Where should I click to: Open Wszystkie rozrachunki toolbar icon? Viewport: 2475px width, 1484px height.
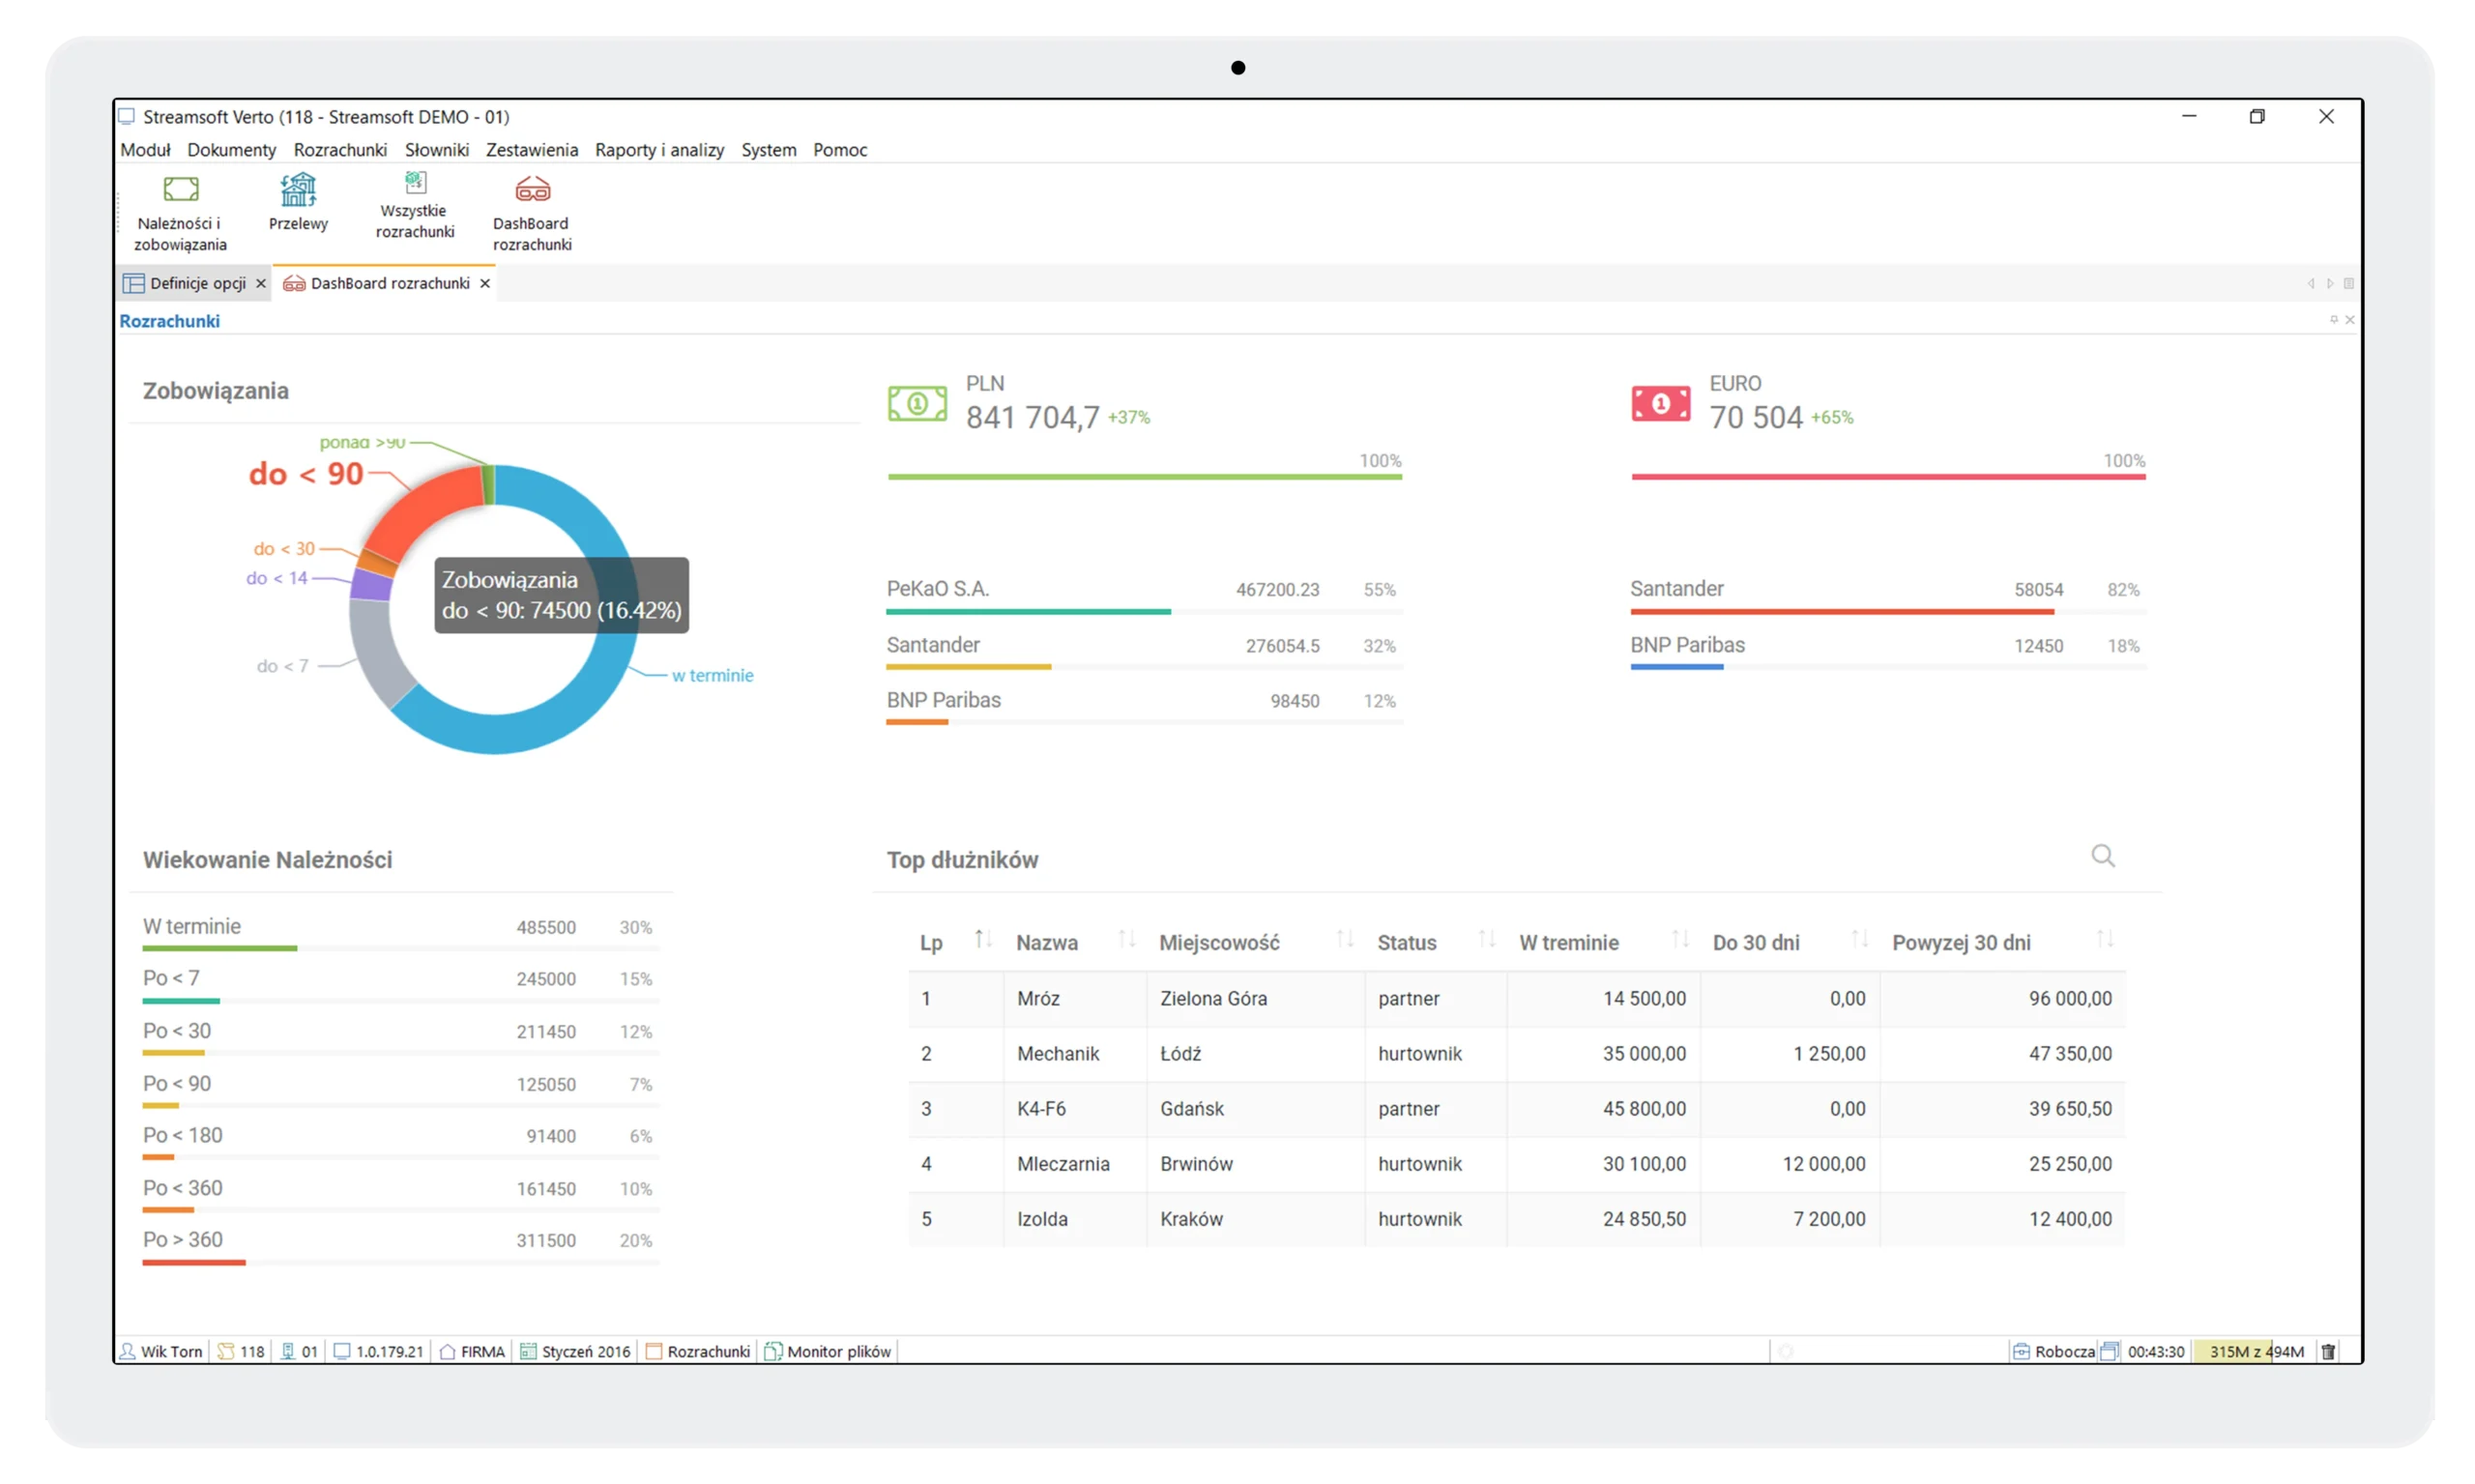tap(415, 183)
